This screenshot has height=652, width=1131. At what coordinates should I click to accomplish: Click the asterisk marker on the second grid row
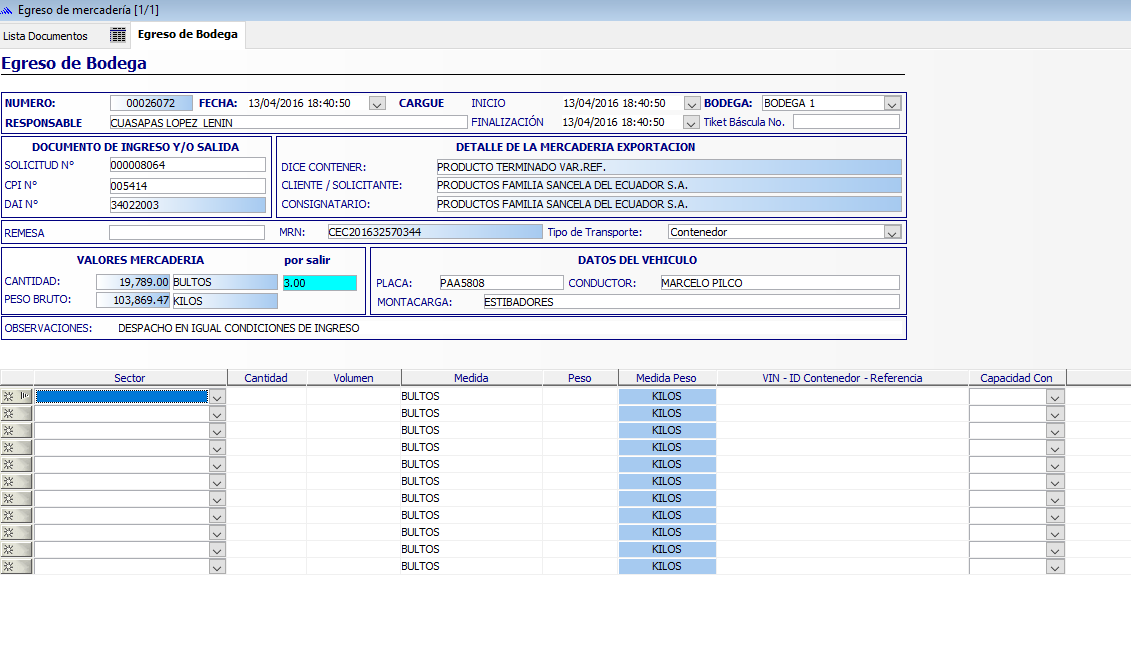tap(9, 413)
